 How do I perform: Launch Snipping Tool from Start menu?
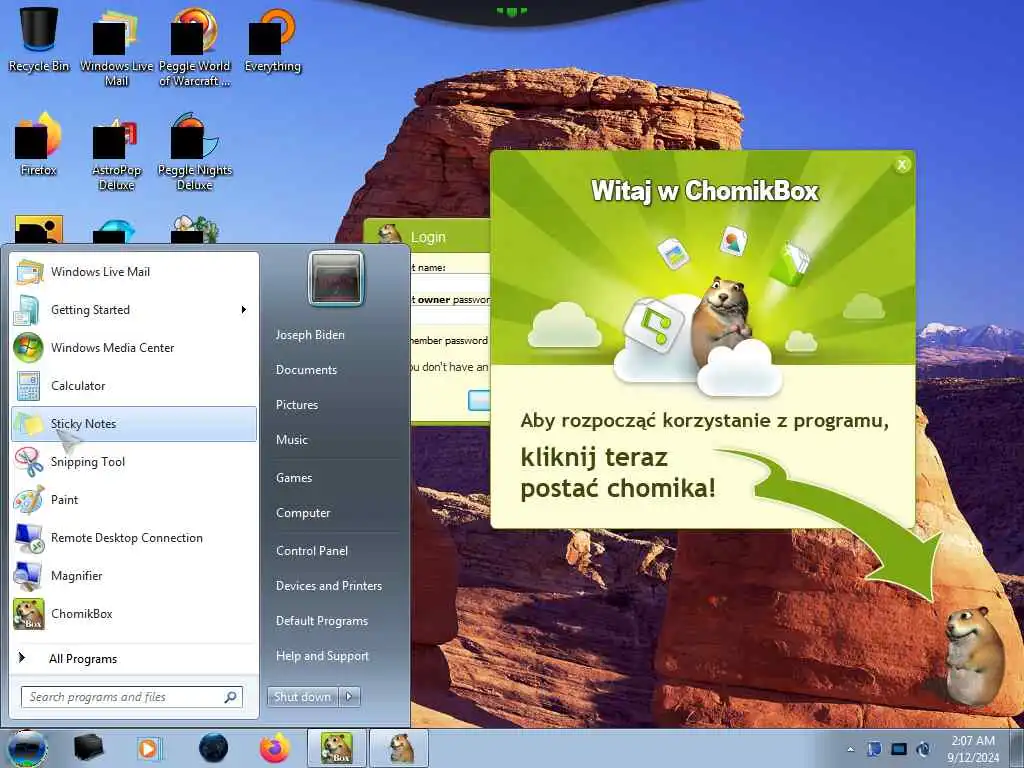(134, 462)
